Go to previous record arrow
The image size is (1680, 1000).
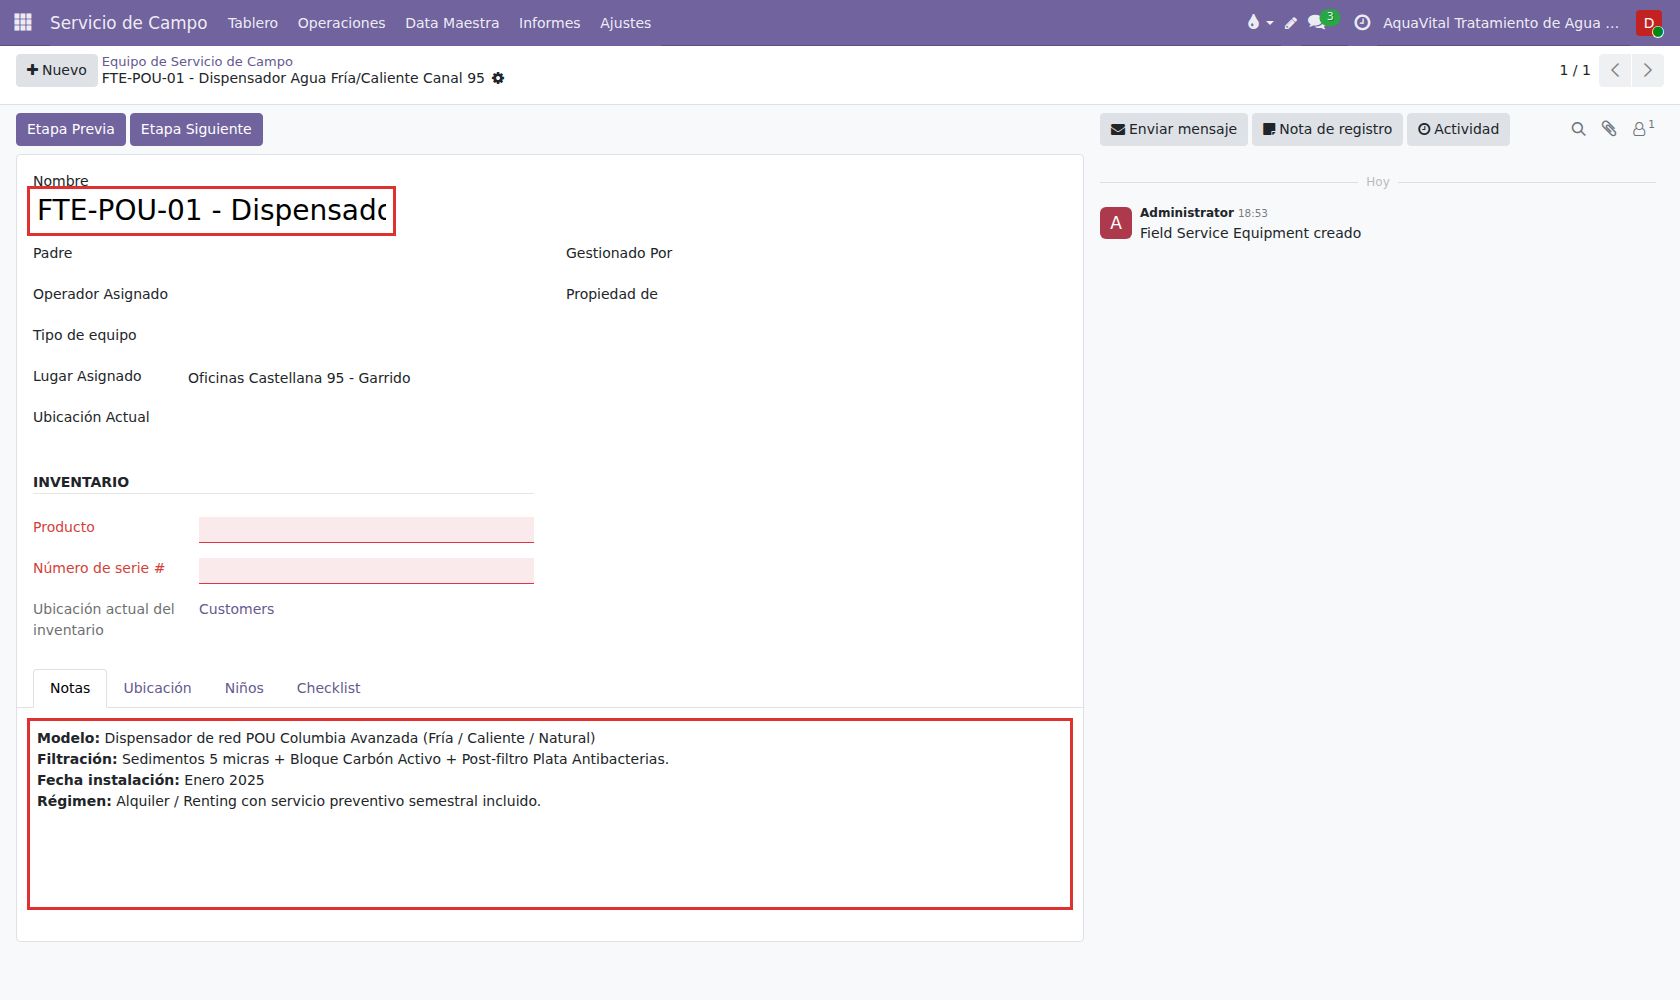tap(1615, 70)
